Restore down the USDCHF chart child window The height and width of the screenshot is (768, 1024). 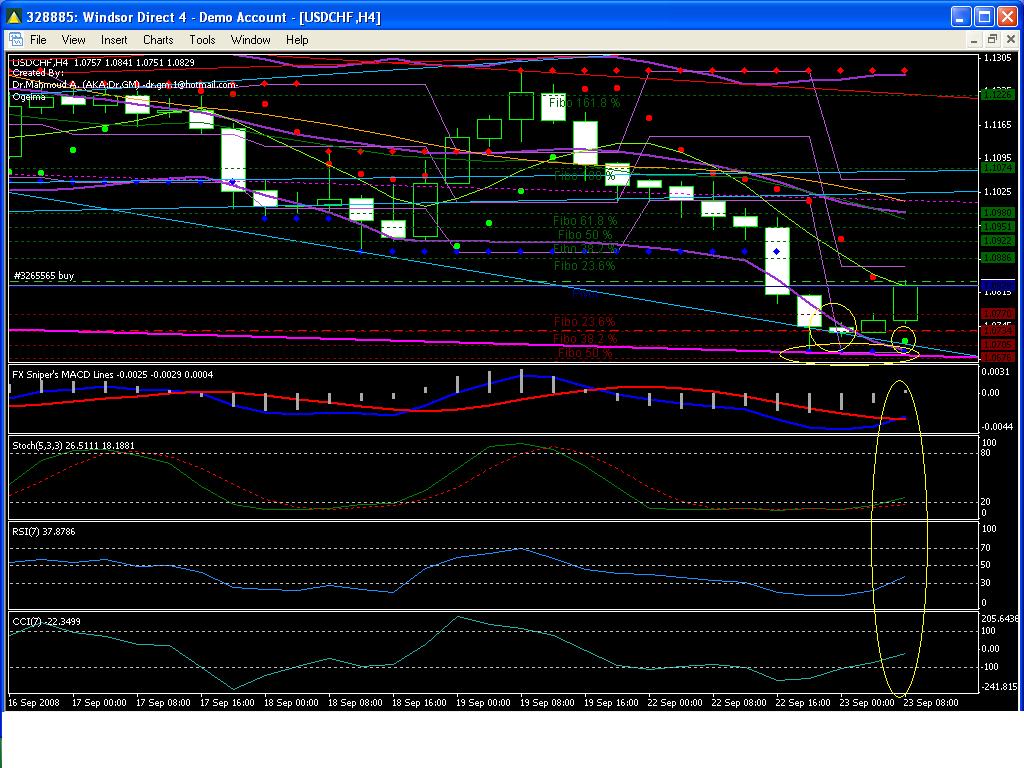[x=992, y=40]
